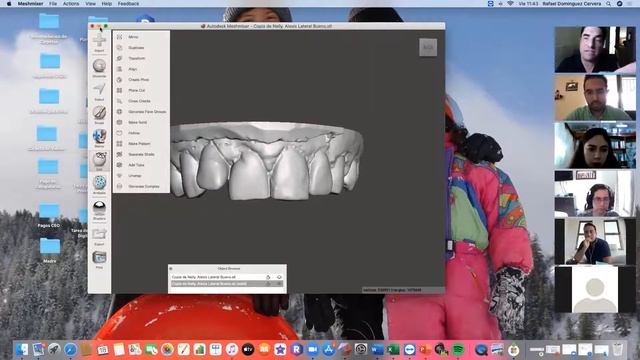Select the participant wearing headphones thumbnail
Viewport: 640px width, 360px height.
click(595, 193)
